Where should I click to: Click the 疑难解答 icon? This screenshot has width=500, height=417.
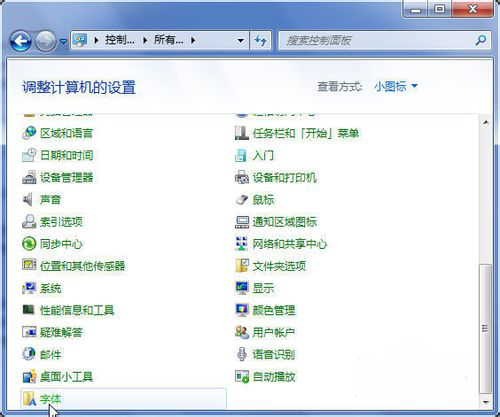click(29, 332)
